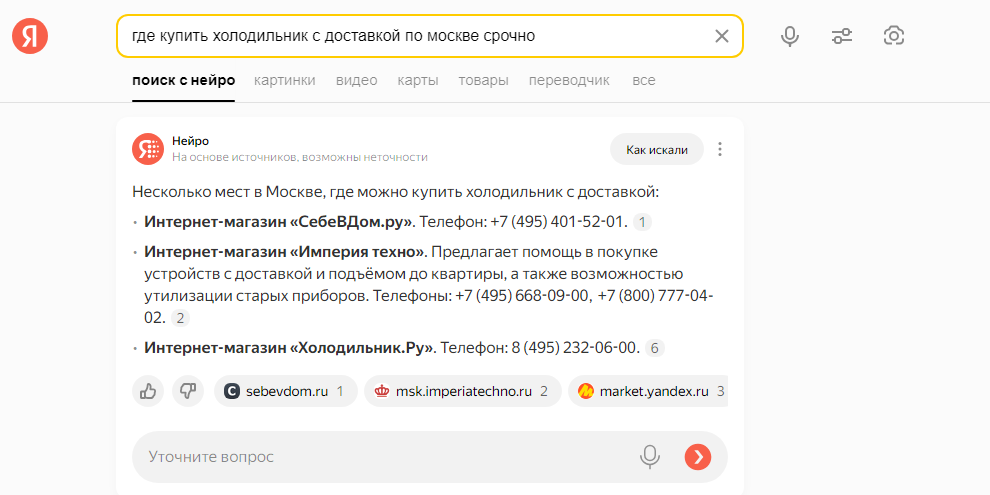The image size is (990, 495).
Task: Open Neuro answer three-dot options menu
Action: tap(720, 149)
